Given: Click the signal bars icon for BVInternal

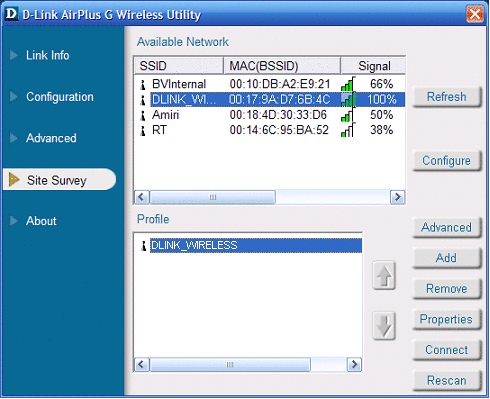Looking at the screenshot, I should (x=348, y=84).
